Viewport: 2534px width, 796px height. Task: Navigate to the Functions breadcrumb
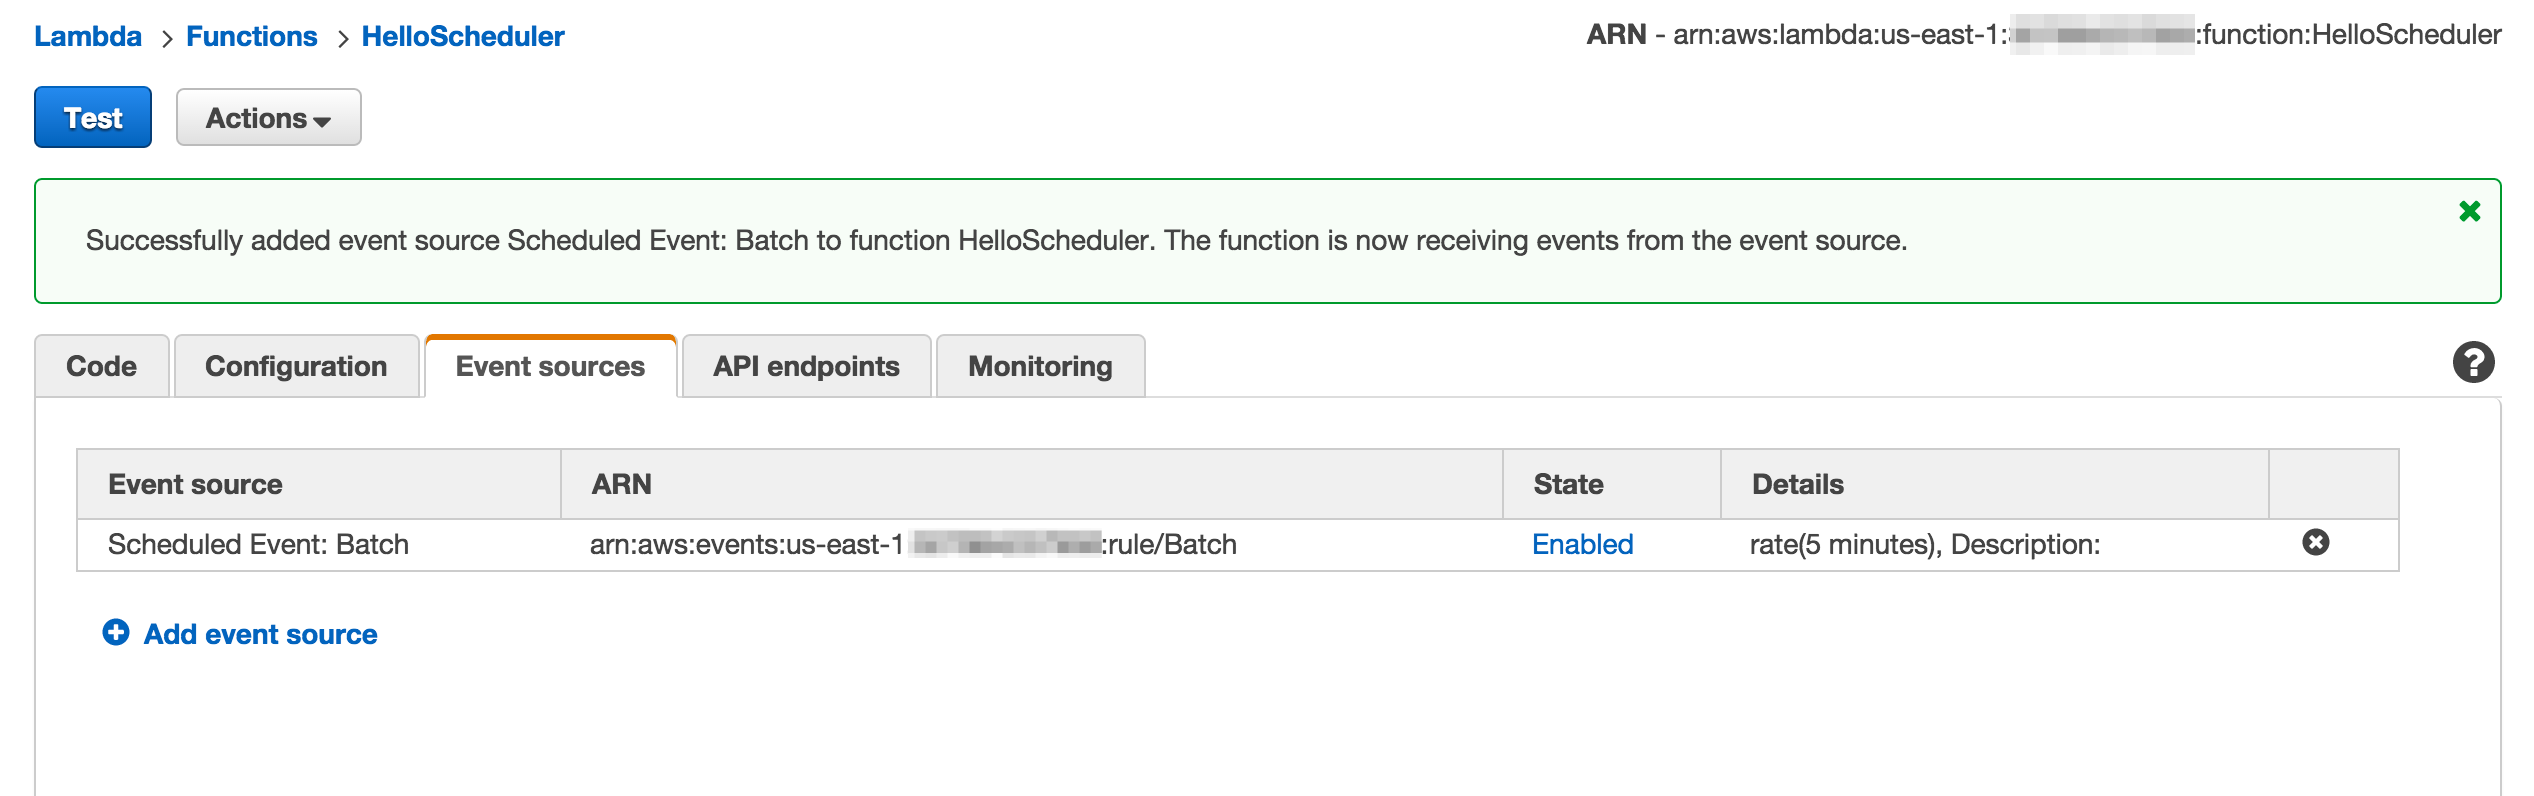(x=252, y=36)
